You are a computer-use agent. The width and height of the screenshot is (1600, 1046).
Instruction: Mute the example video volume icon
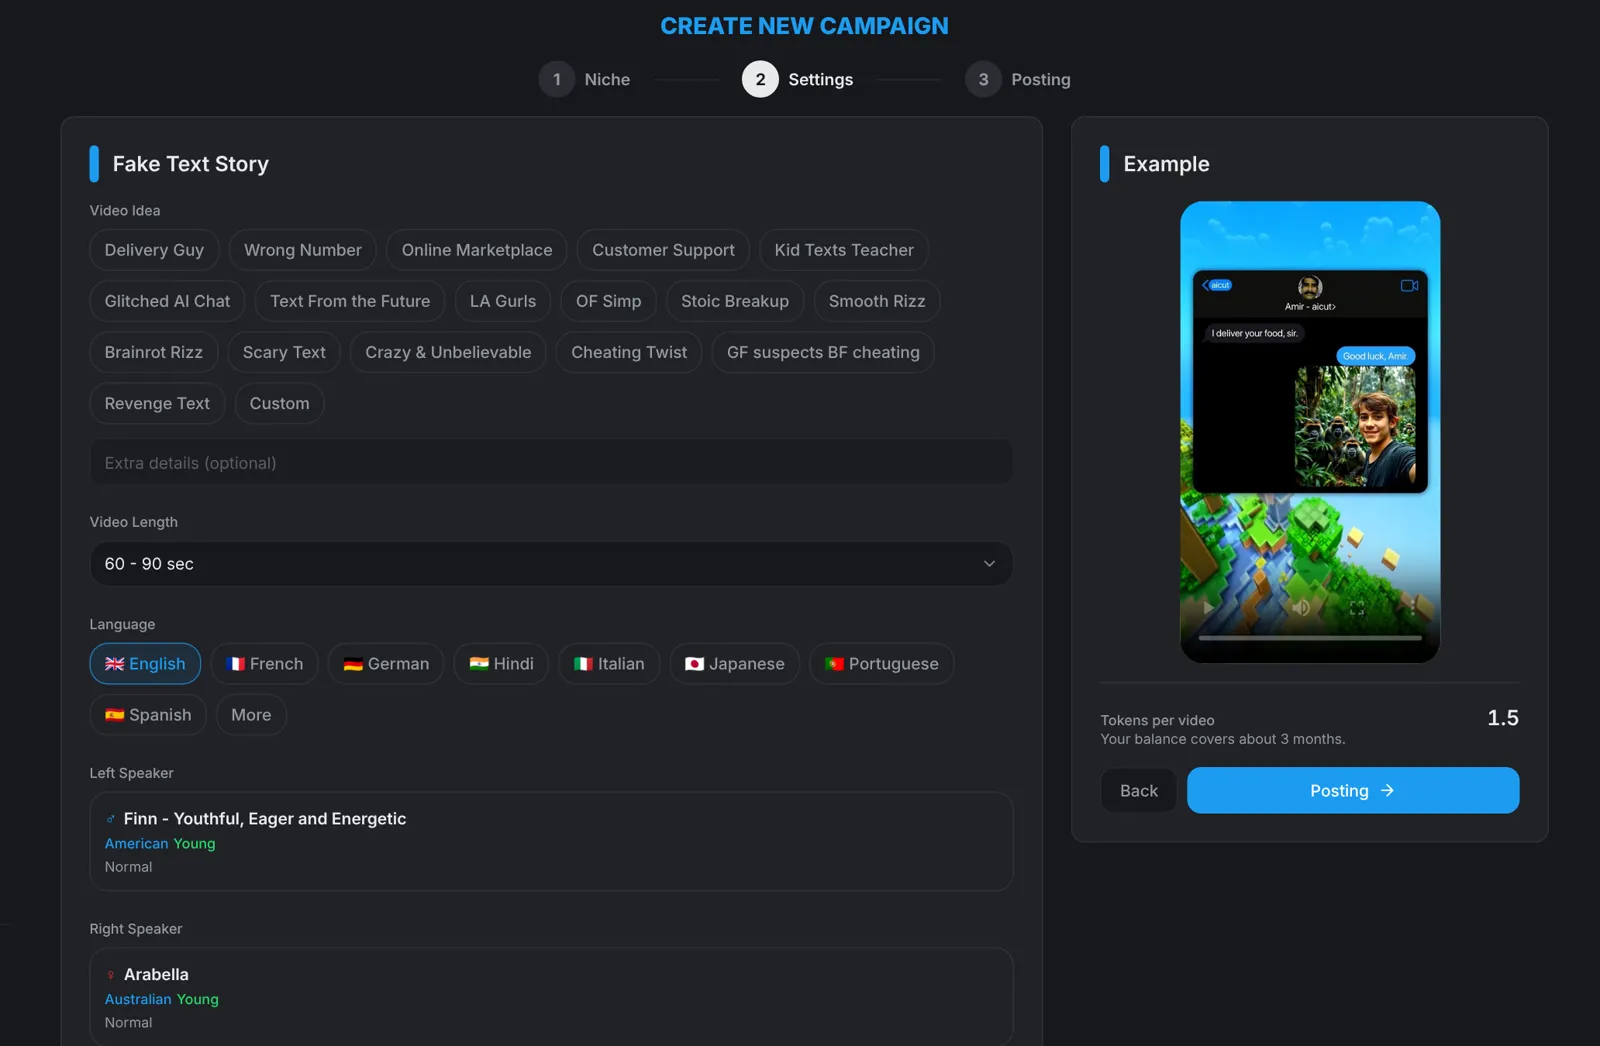(1301, 607)
